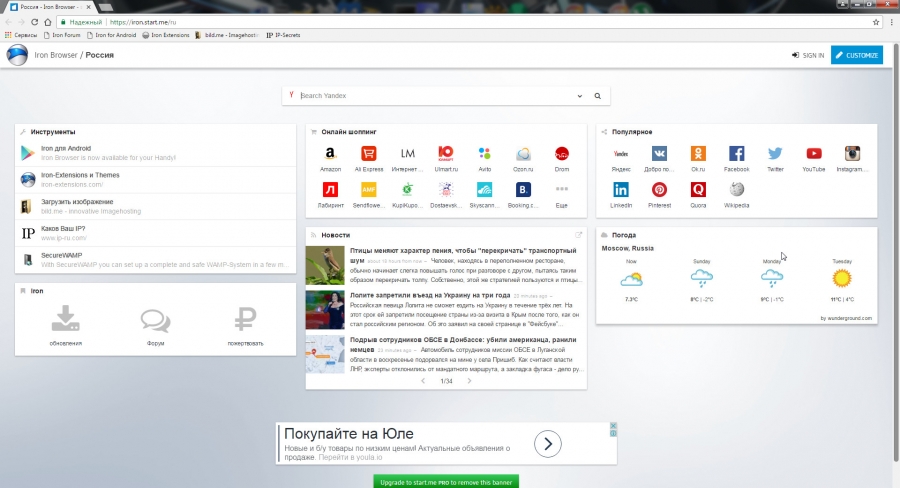Open the Ozon.ru icon
This screenshot has height=488, width=900.
pyautogui.click(x=523, y=154)
